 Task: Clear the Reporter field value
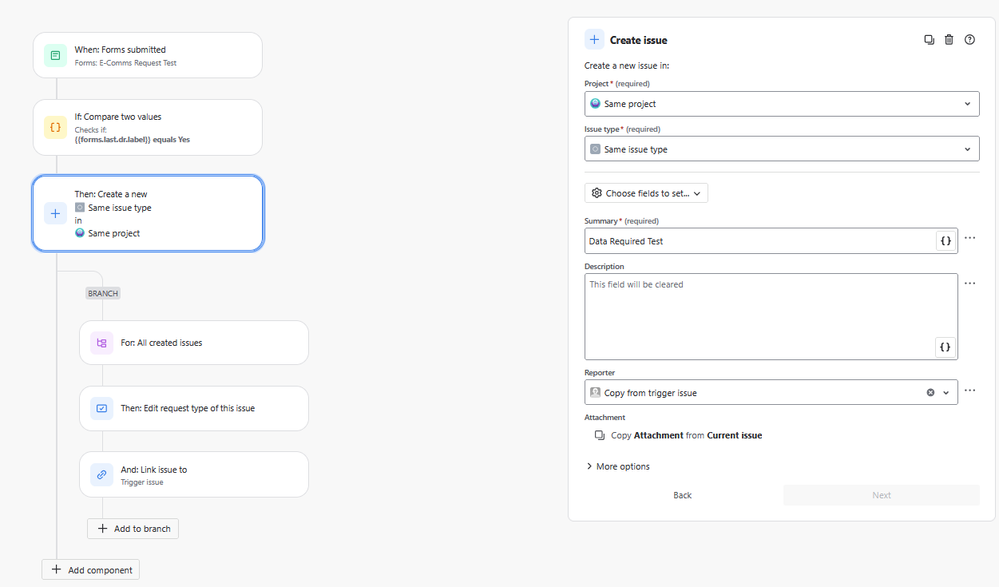tap(930, 393)
